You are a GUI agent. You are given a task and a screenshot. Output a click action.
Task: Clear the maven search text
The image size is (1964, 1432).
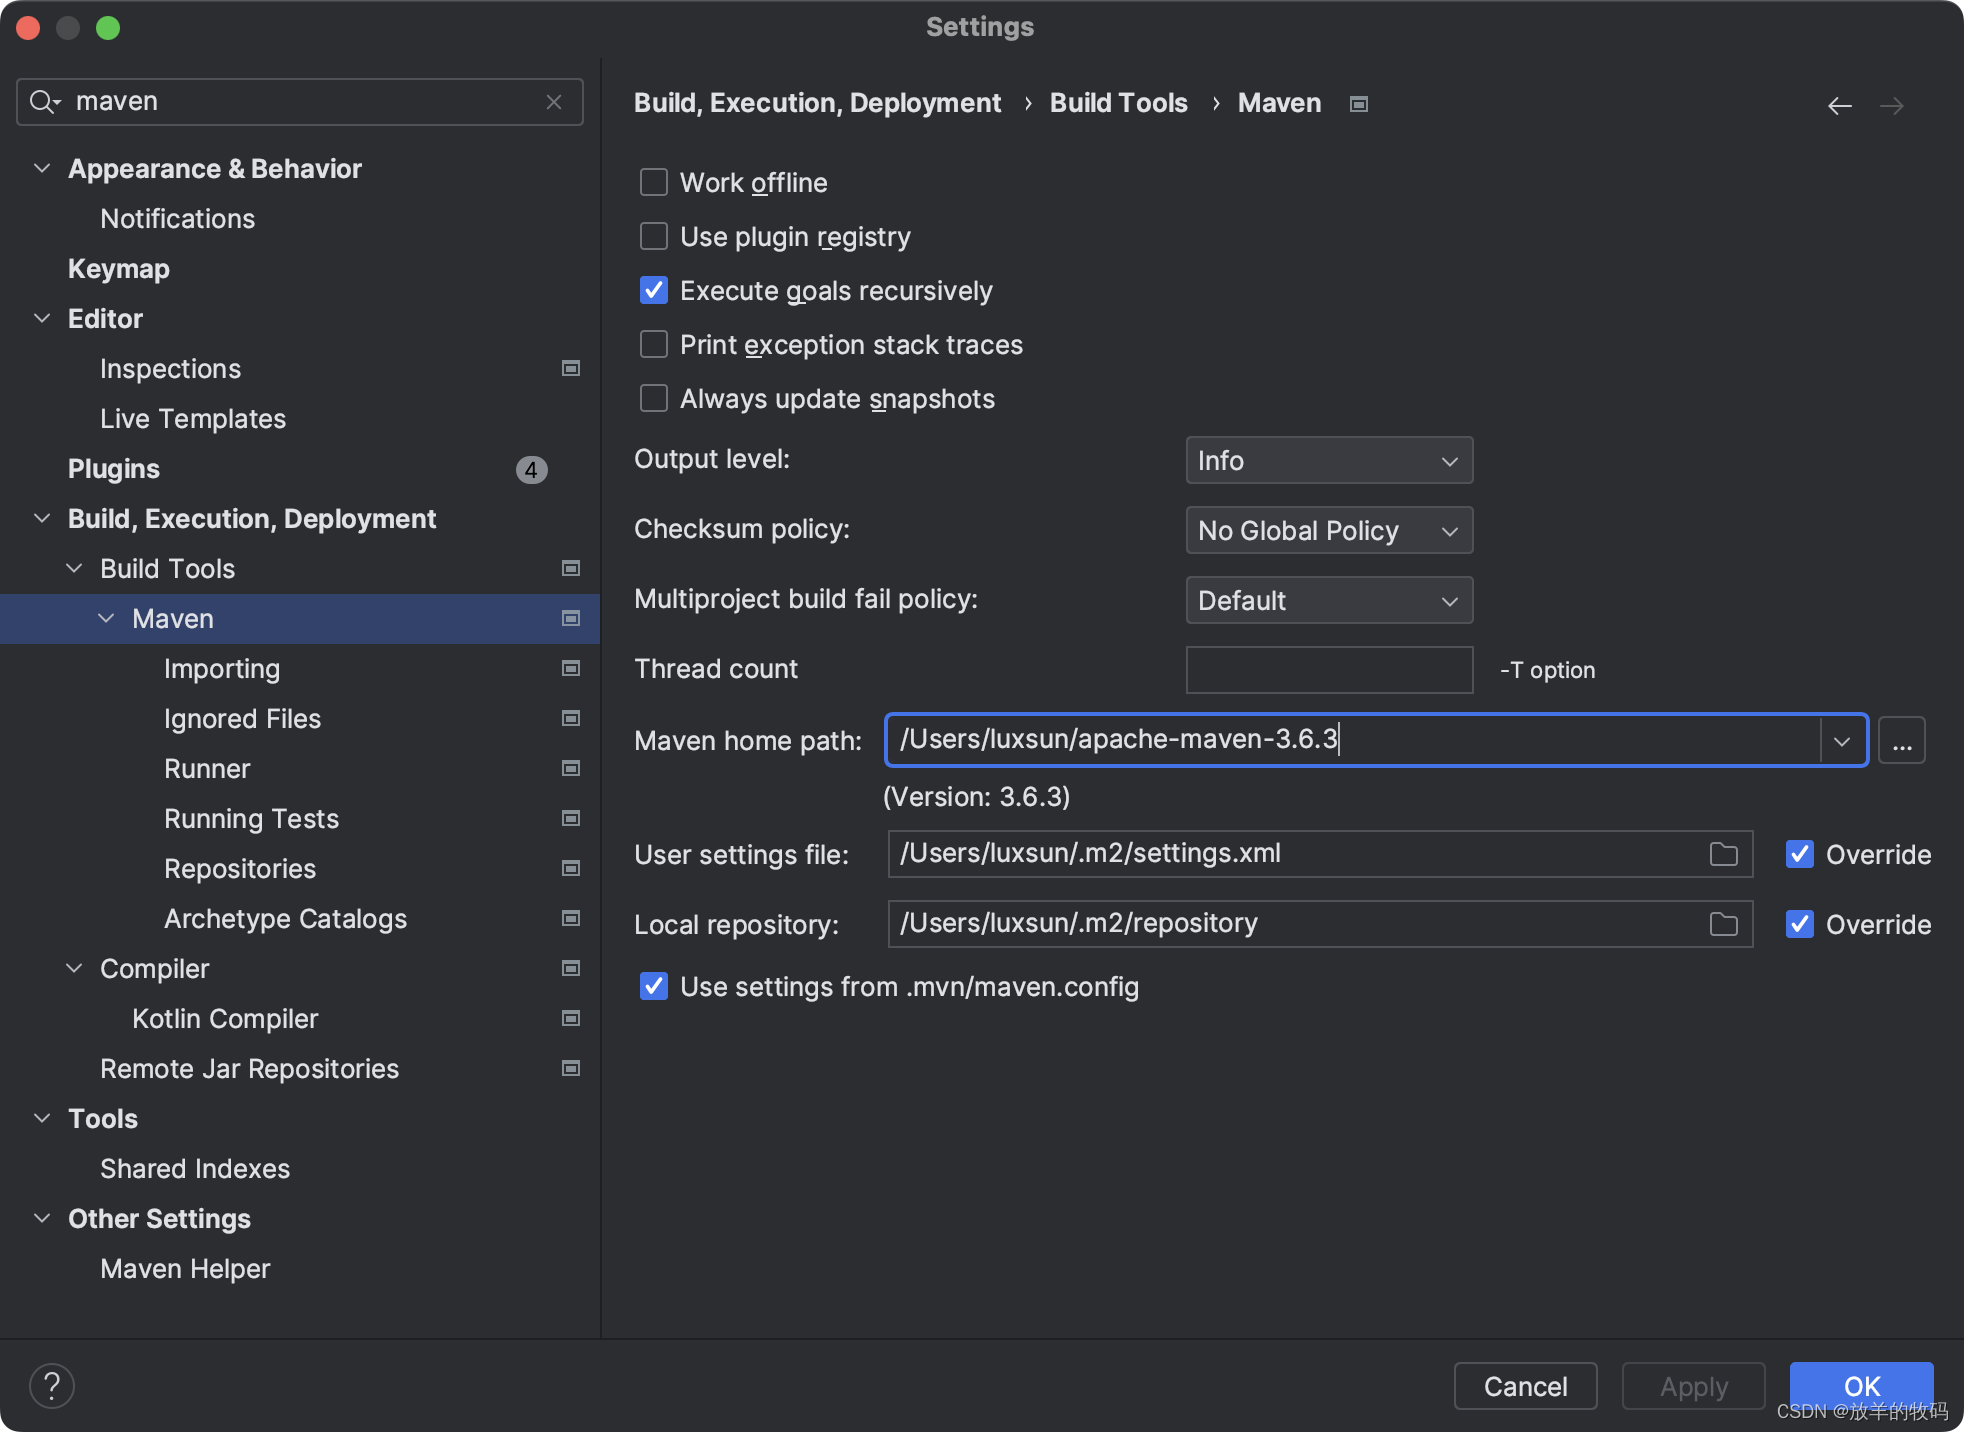point(554,102)
